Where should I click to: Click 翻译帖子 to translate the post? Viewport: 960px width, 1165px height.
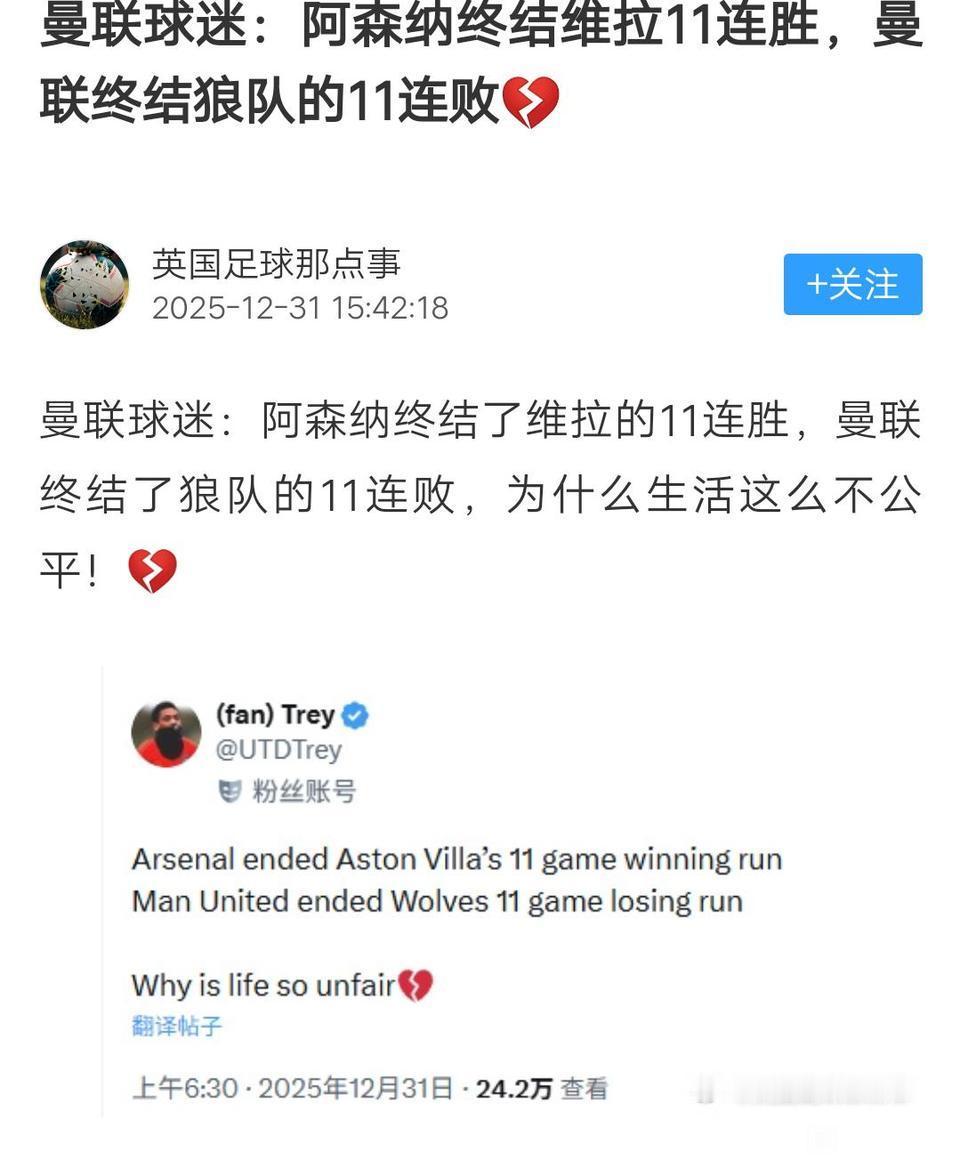coord(177,1026)
